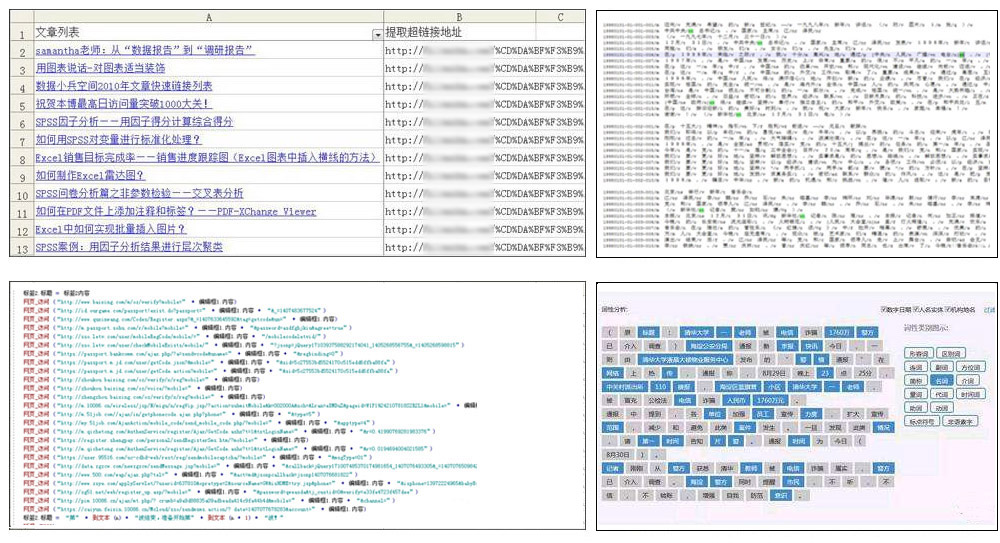1000x543 pixels.
Task: Click the 8月29日 word token
Action: pyautogui.click(x=774, y=373)
